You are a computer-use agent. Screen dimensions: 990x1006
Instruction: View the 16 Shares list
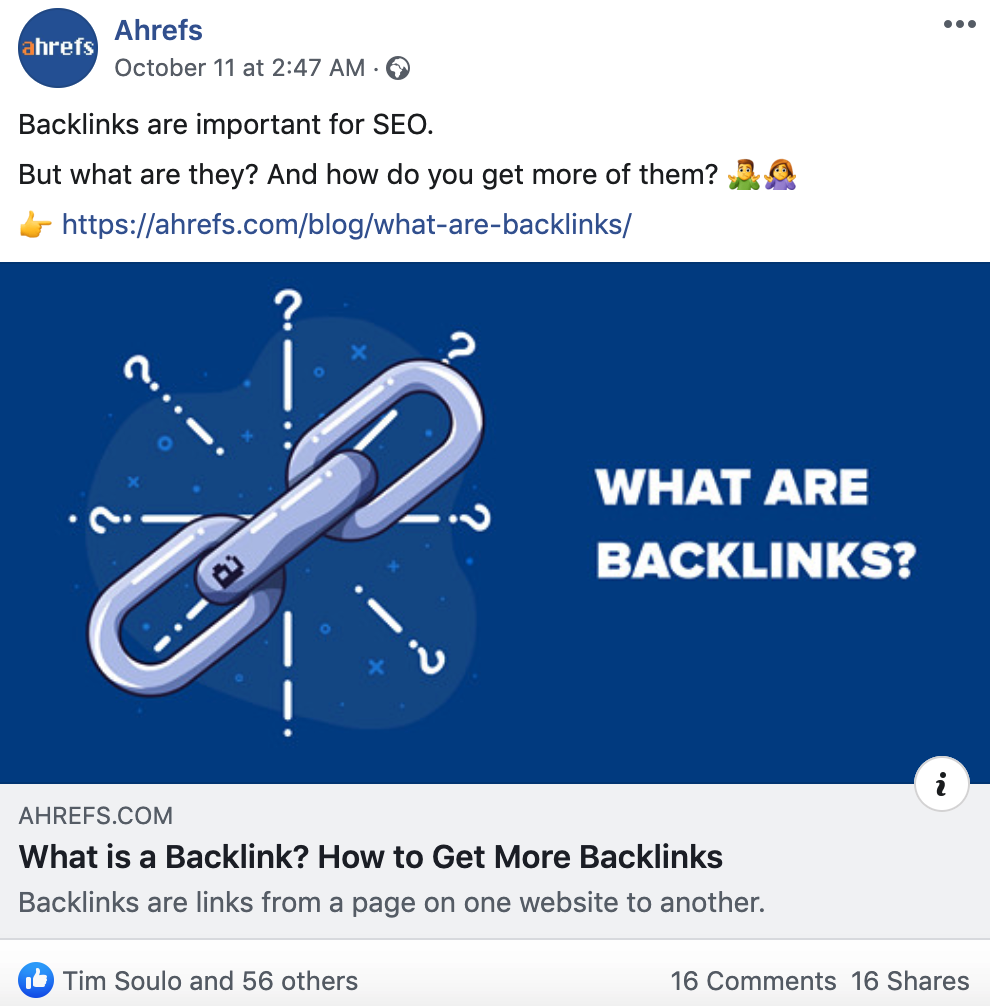[x=910, y=981]
